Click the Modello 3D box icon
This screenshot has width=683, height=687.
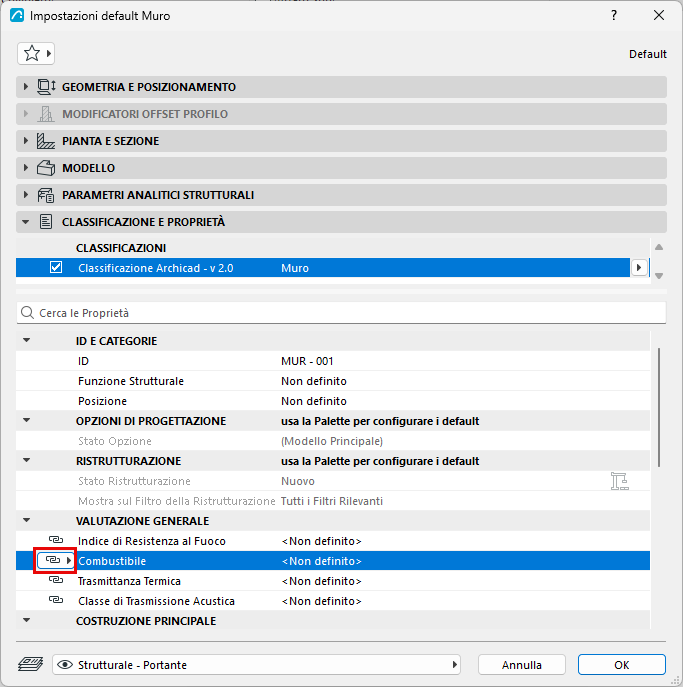coord(46,168)
